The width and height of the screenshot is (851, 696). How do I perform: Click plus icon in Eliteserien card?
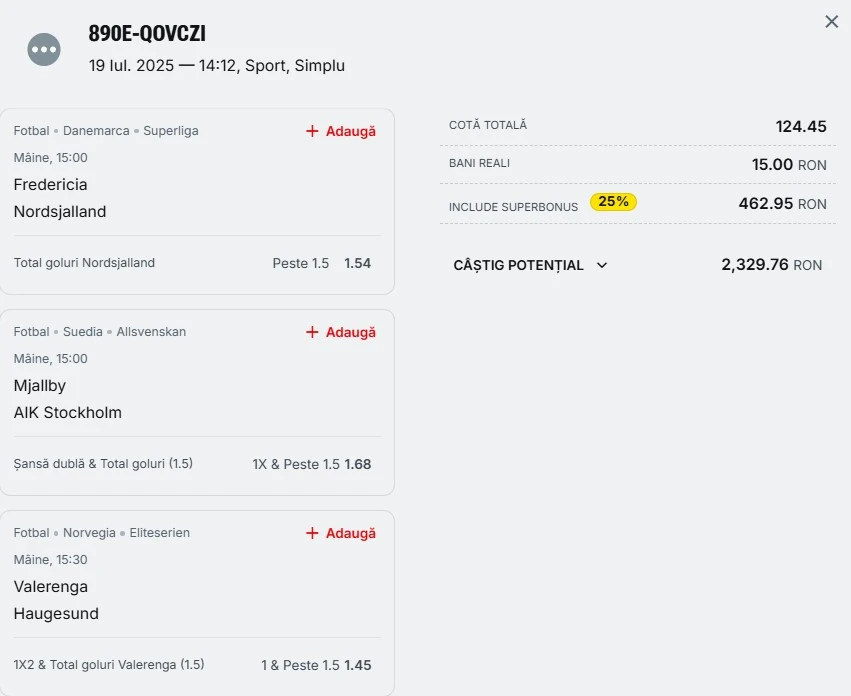312,533
